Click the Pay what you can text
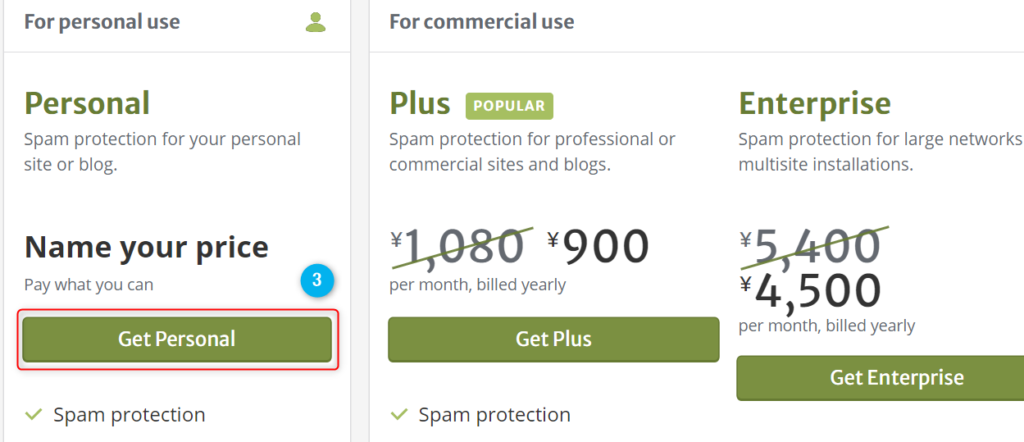Viewport: 1024px width, 442px height. [89, 285]
